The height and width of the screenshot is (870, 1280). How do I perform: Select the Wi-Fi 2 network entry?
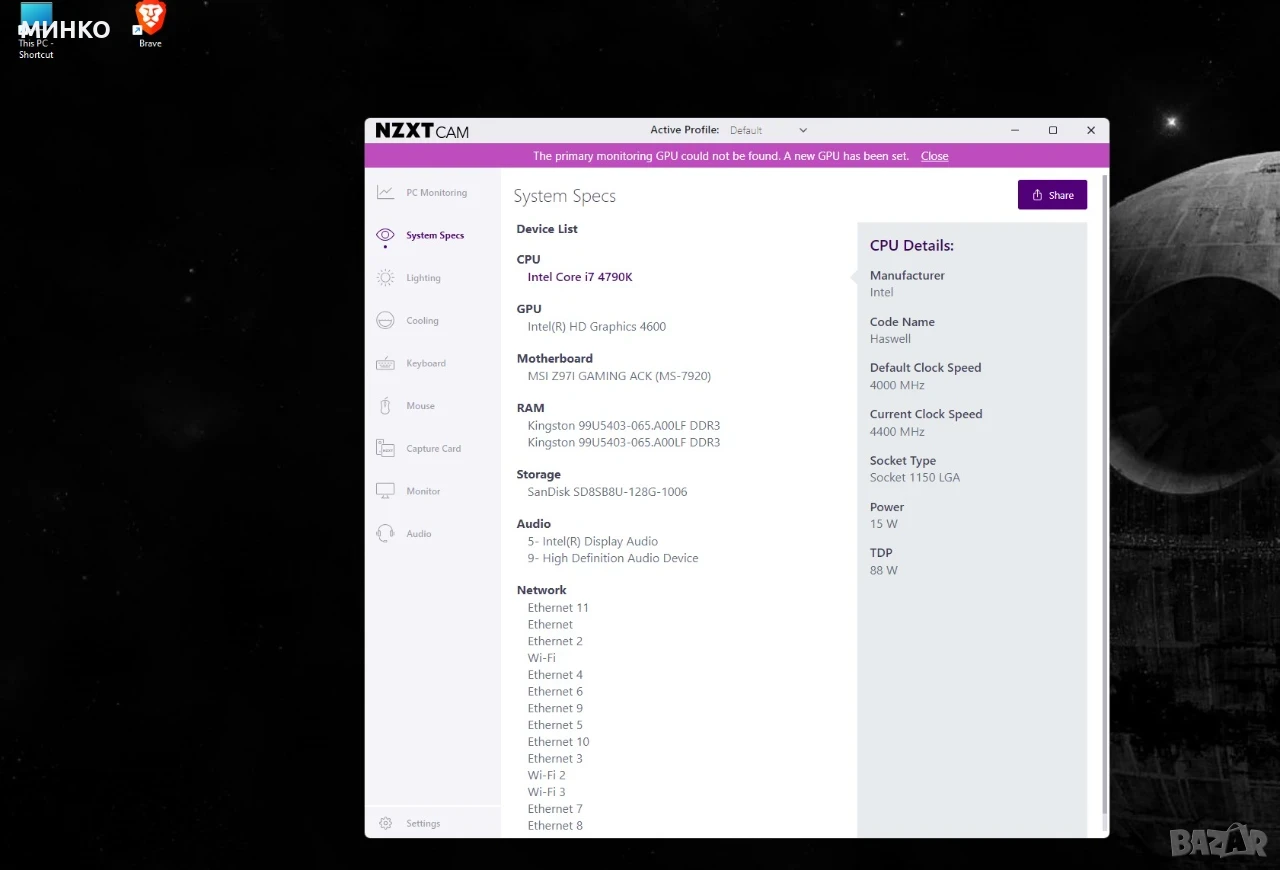tap(547, 775)
